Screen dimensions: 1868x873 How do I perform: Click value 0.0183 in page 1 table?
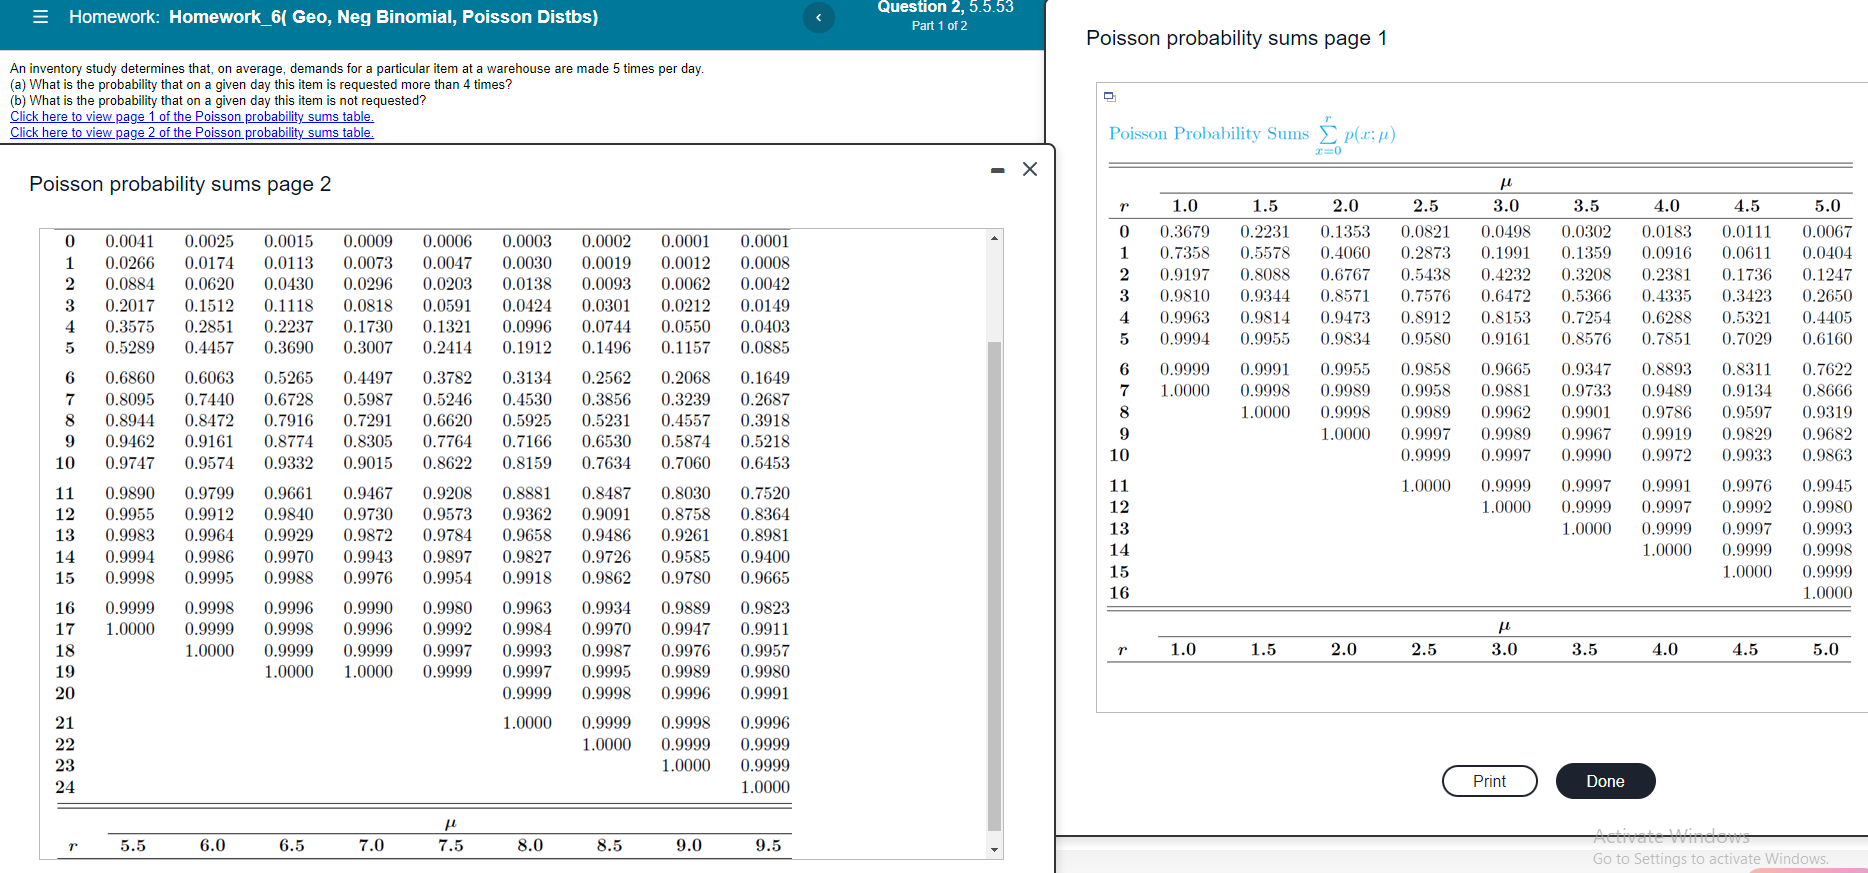point(1667,231)
